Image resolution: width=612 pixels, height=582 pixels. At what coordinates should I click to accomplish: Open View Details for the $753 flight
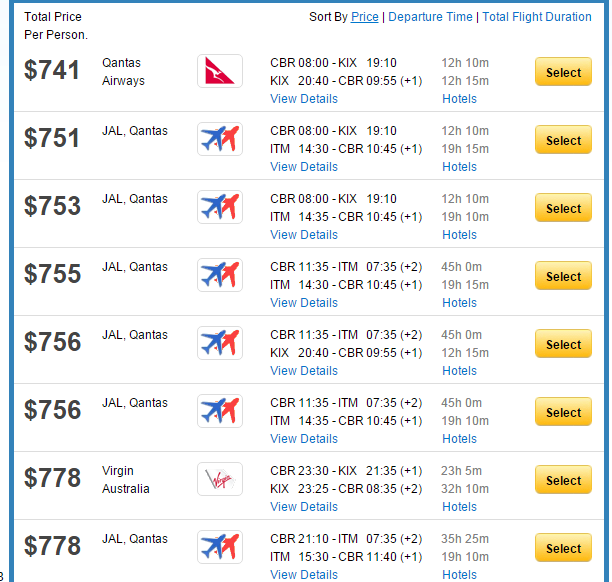point(304,235)
